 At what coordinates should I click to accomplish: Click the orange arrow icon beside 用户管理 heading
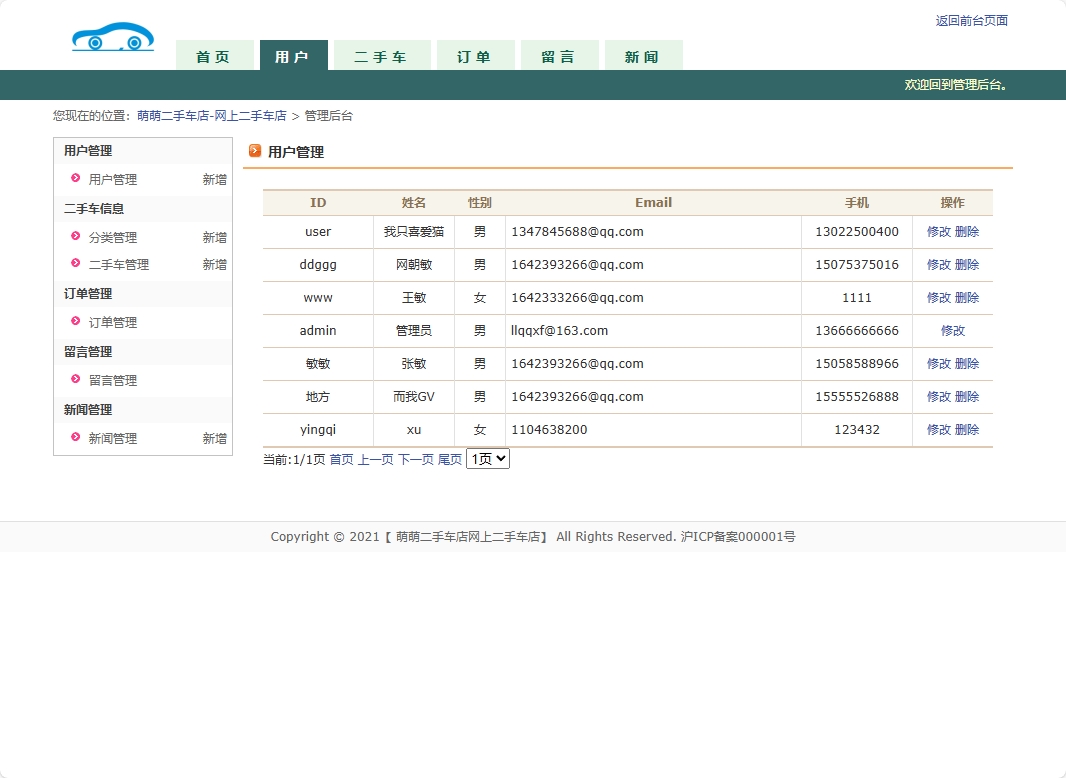(255, 151)
